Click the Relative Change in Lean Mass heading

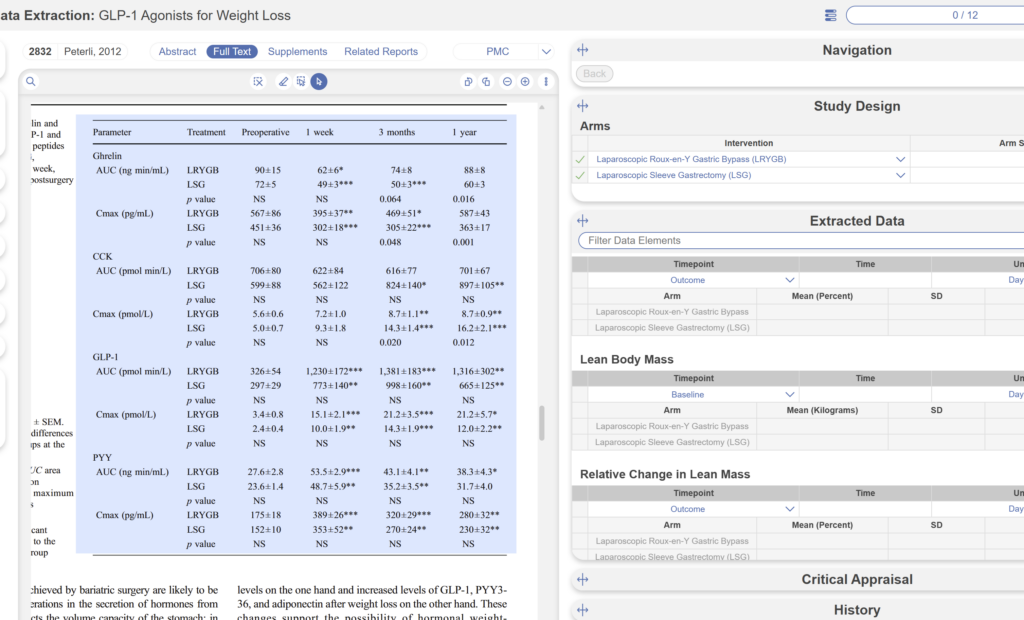pyautogui.click(x=665, y=474)
